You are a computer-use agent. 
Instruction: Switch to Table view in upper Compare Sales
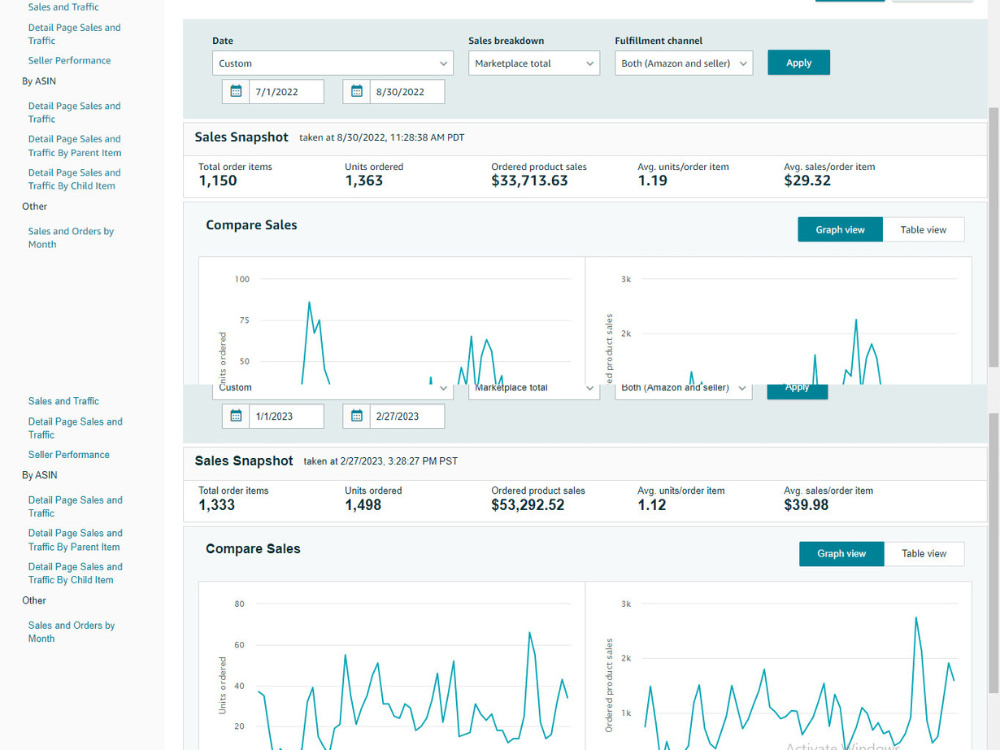tap(923, 230)
